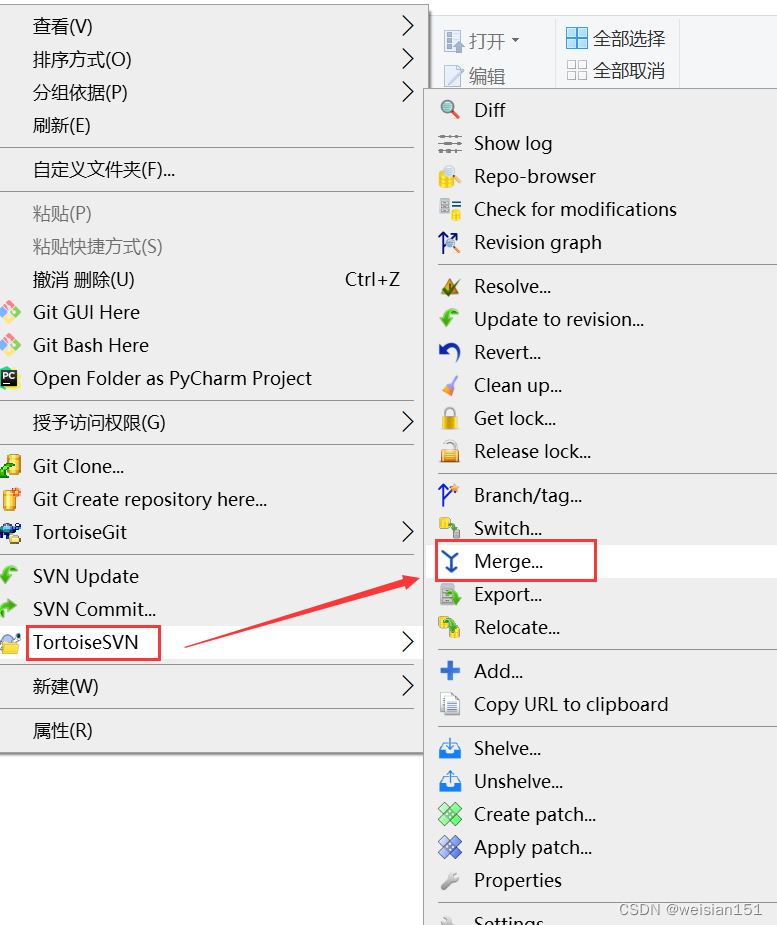Click the Properties wrench icon
This screenshot has height=925, width=777.
[x=450, y=880]
